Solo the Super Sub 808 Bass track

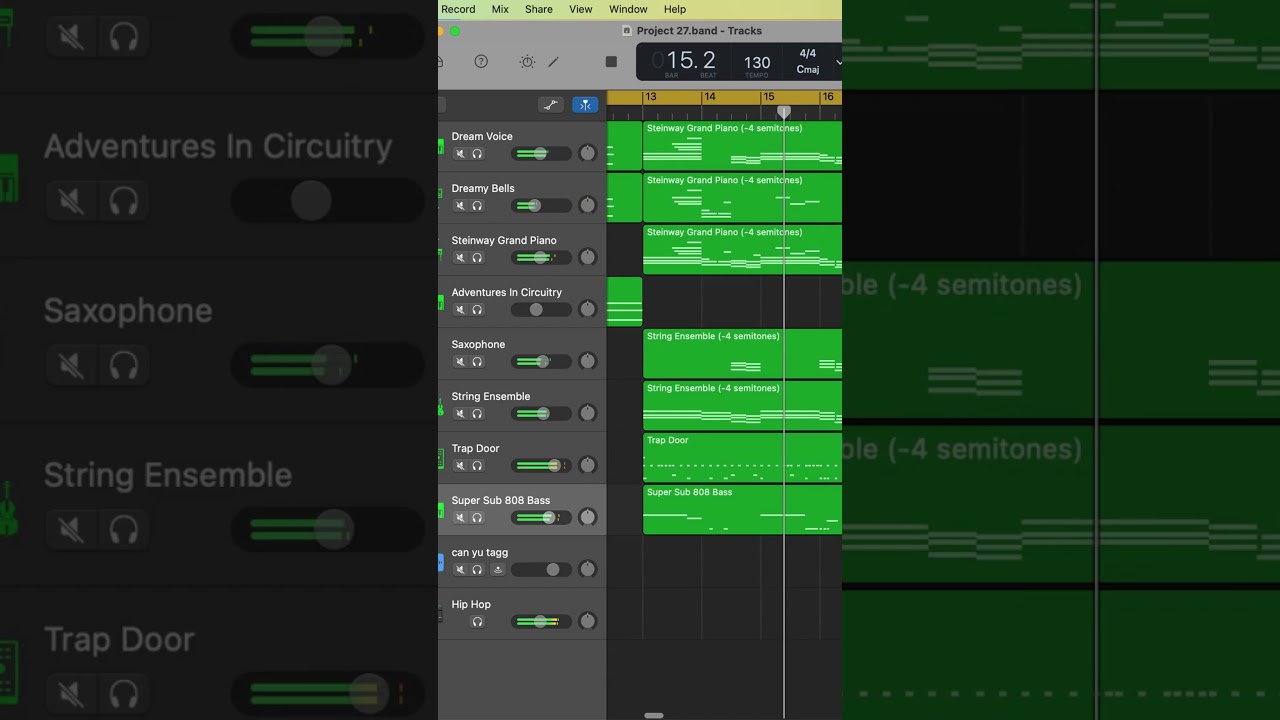477,517
